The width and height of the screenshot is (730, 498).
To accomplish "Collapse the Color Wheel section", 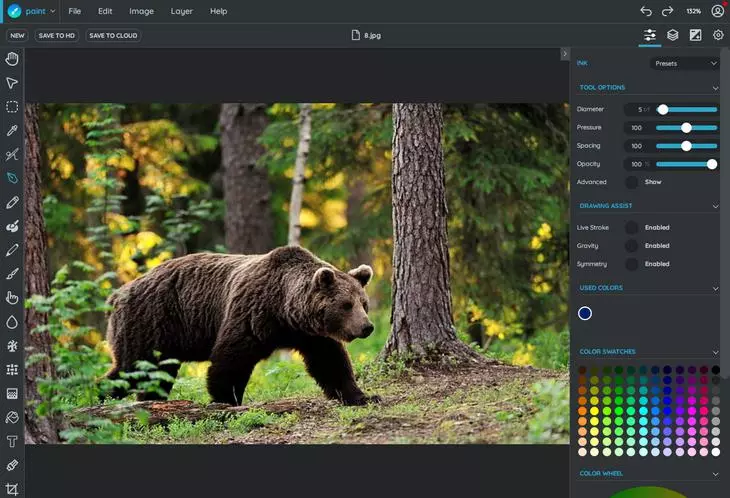I will (715, 474).
